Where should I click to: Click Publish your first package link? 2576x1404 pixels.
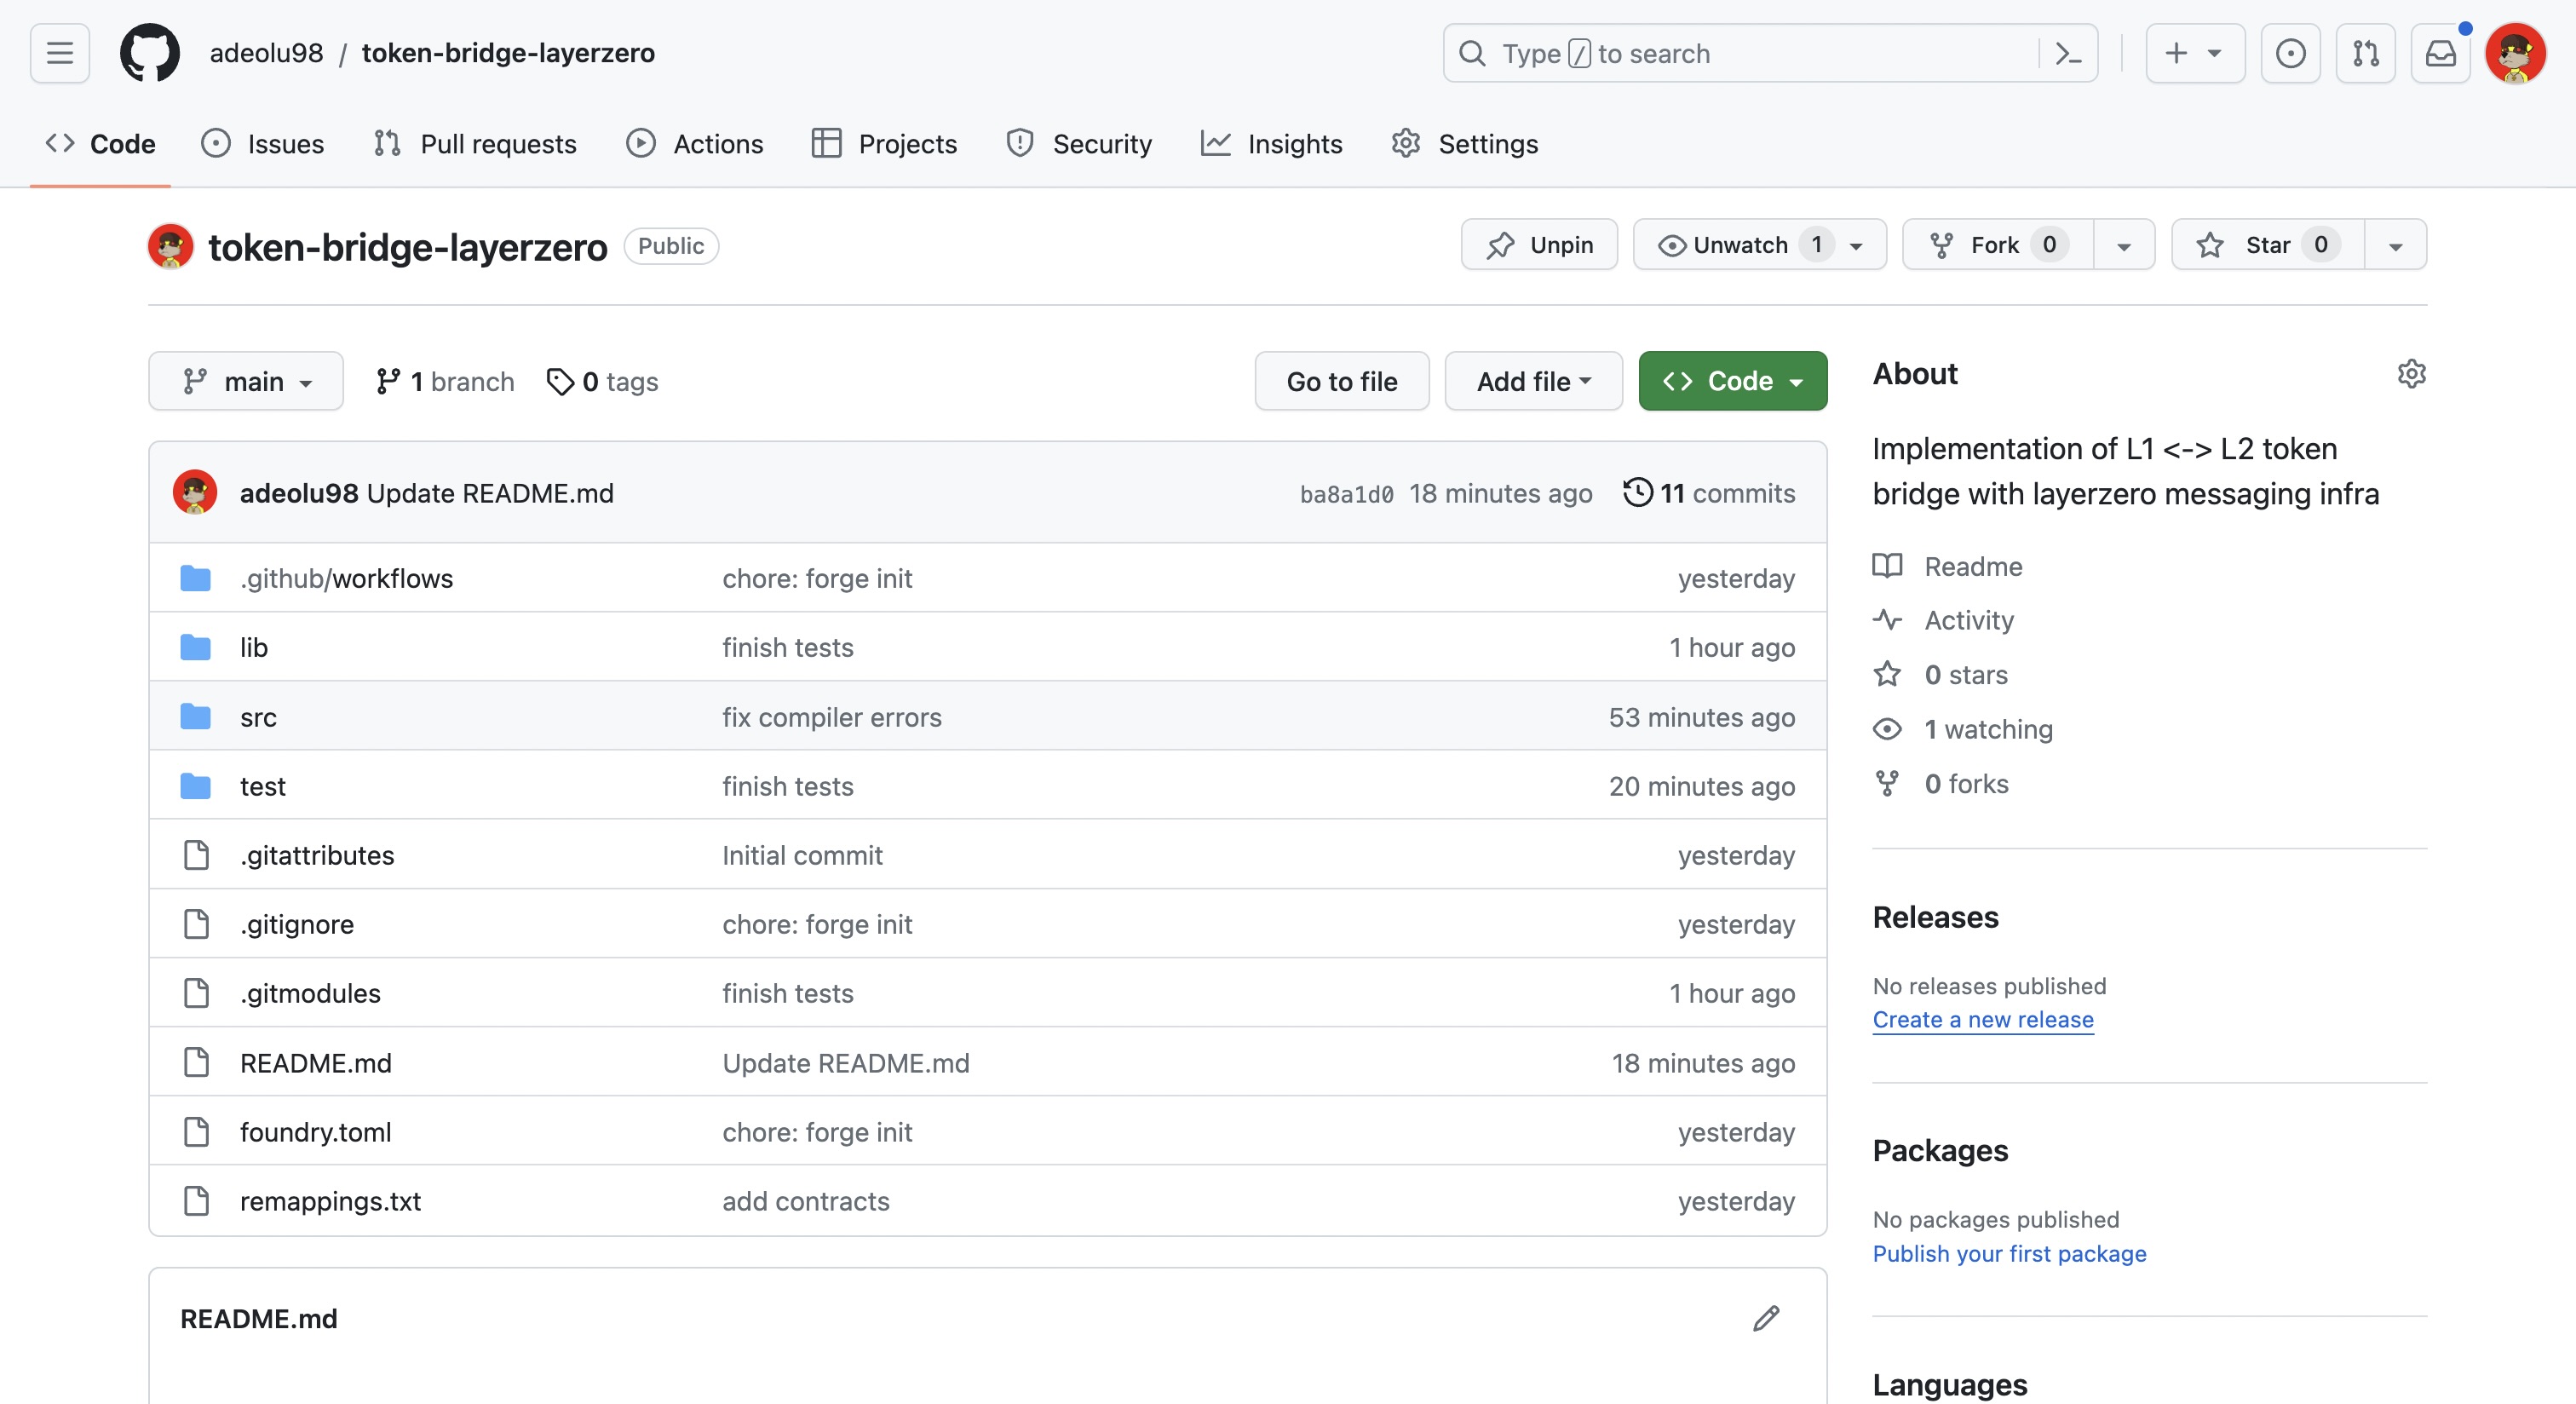click(x=2009, y=1253)
